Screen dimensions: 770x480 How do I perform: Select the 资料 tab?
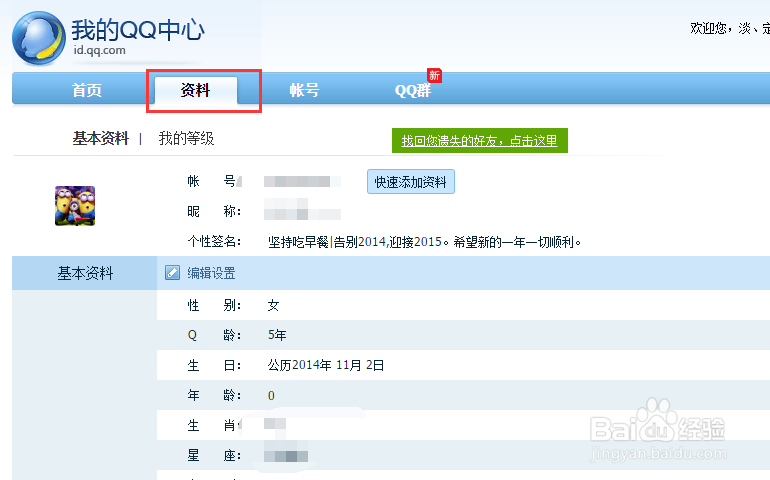[x=195, y=90]
